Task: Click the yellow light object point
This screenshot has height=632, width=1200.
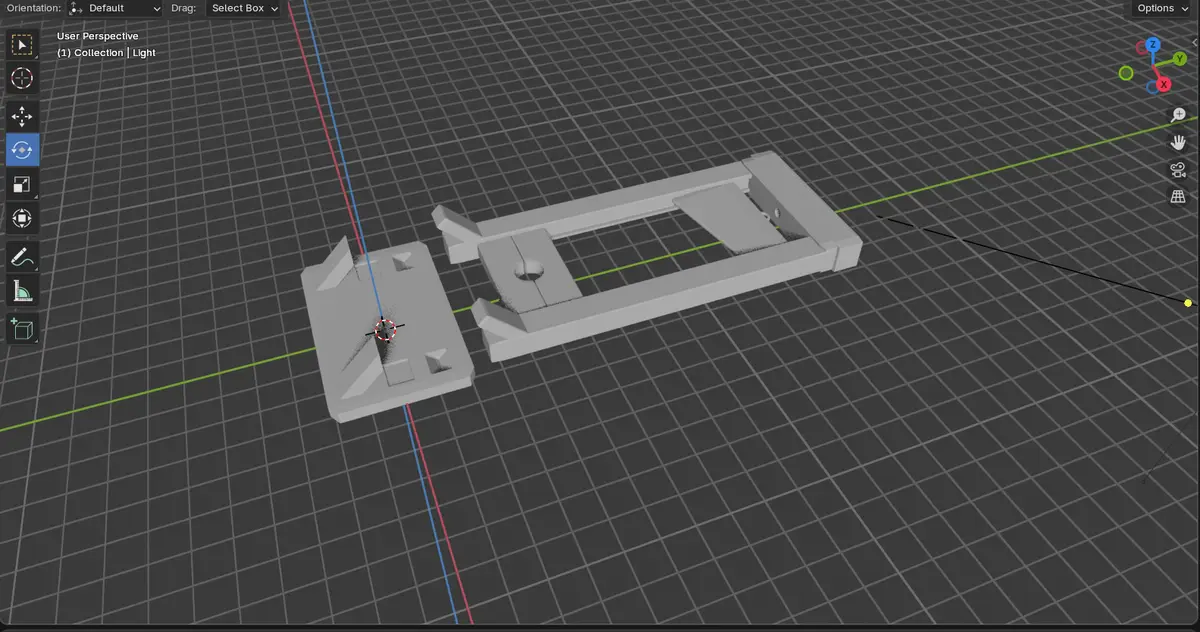Action: [1188, 303]
